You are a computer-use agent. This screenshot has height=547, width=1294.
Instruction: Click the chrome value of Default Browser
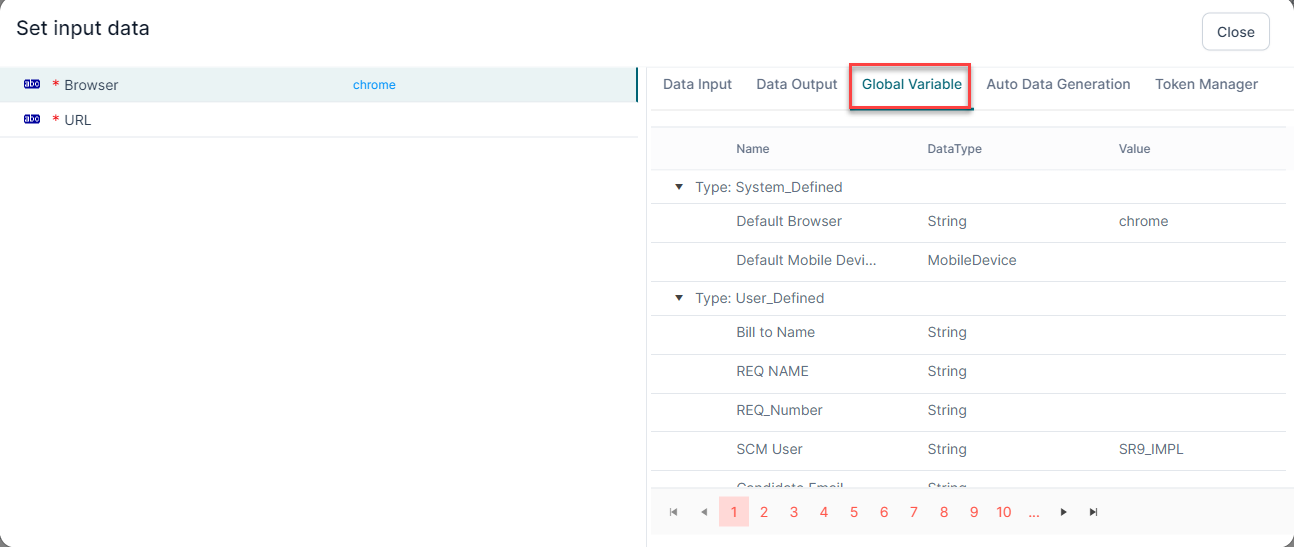[1143, 221]
